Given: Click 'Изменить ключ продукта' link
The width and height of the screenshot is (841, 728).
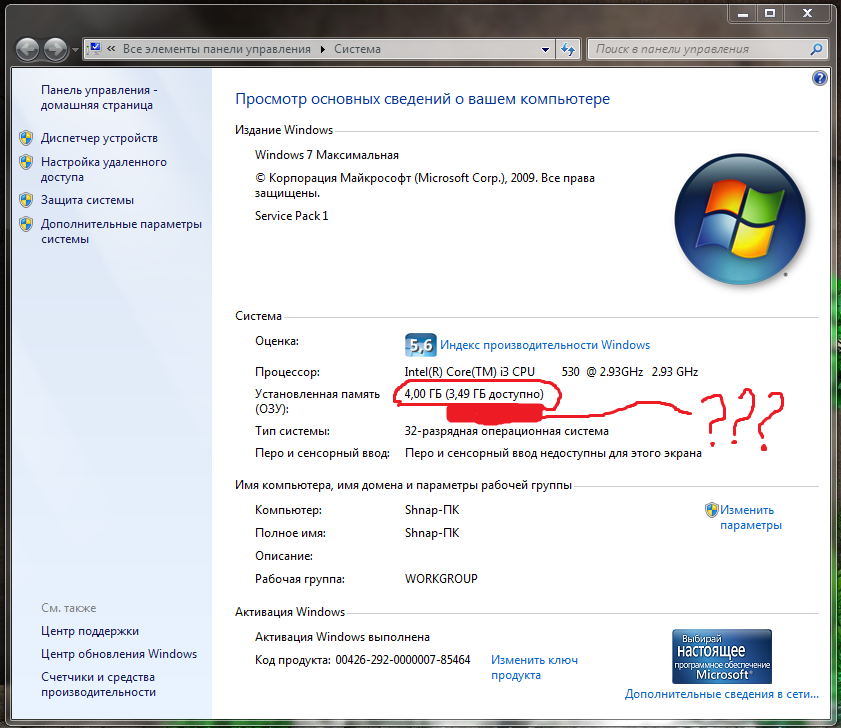Looking at the screenshot, I should click(534, 667).
